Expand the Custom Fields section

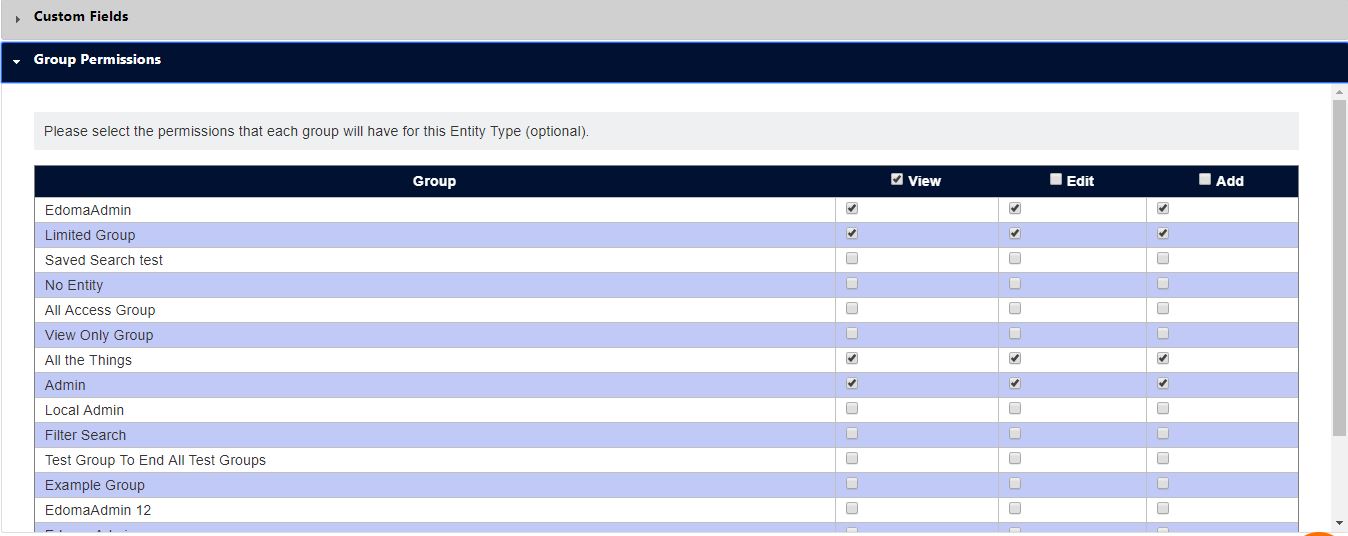[x=674, y=18]
